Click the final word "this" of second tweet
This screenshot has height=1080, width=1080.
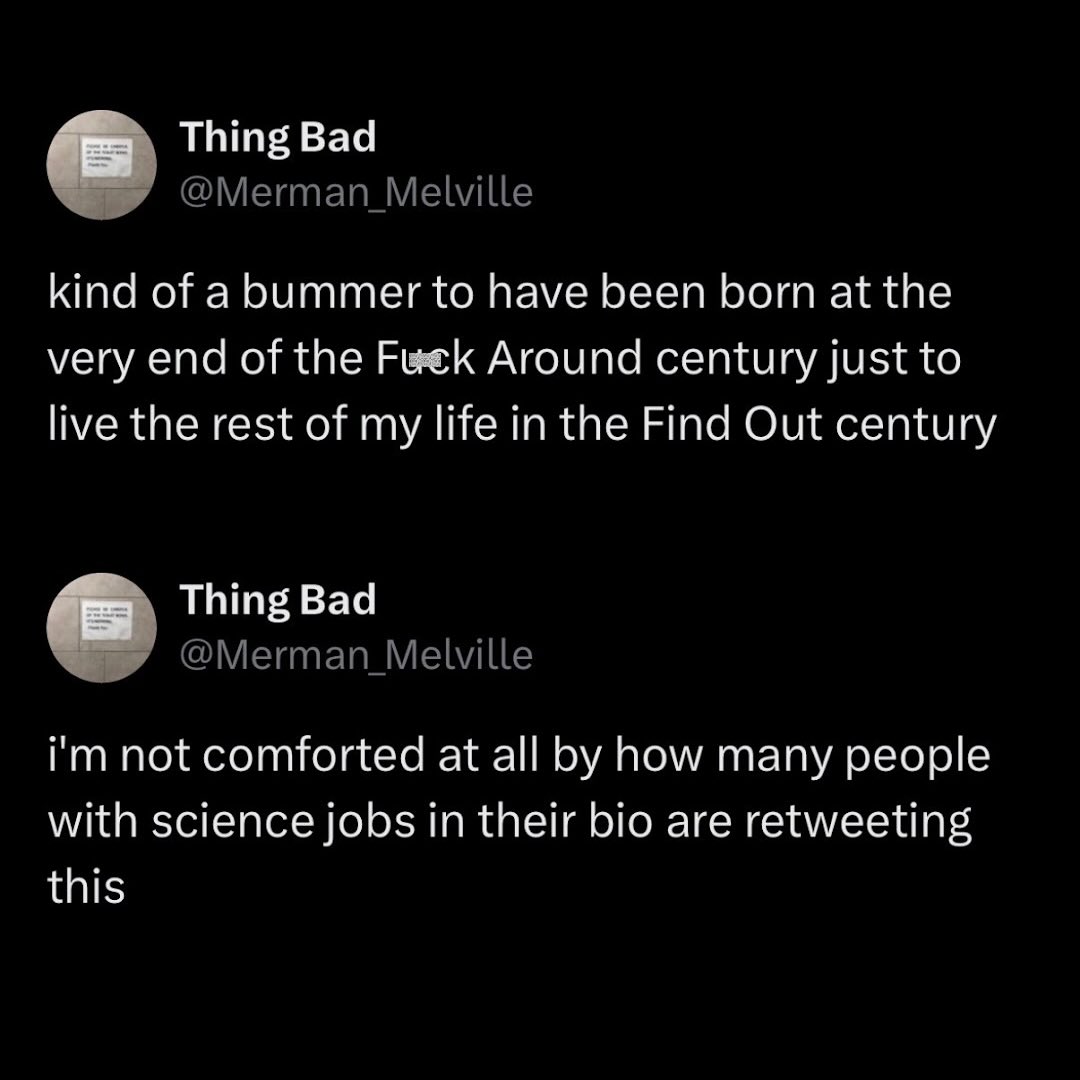tap(86, 886)
